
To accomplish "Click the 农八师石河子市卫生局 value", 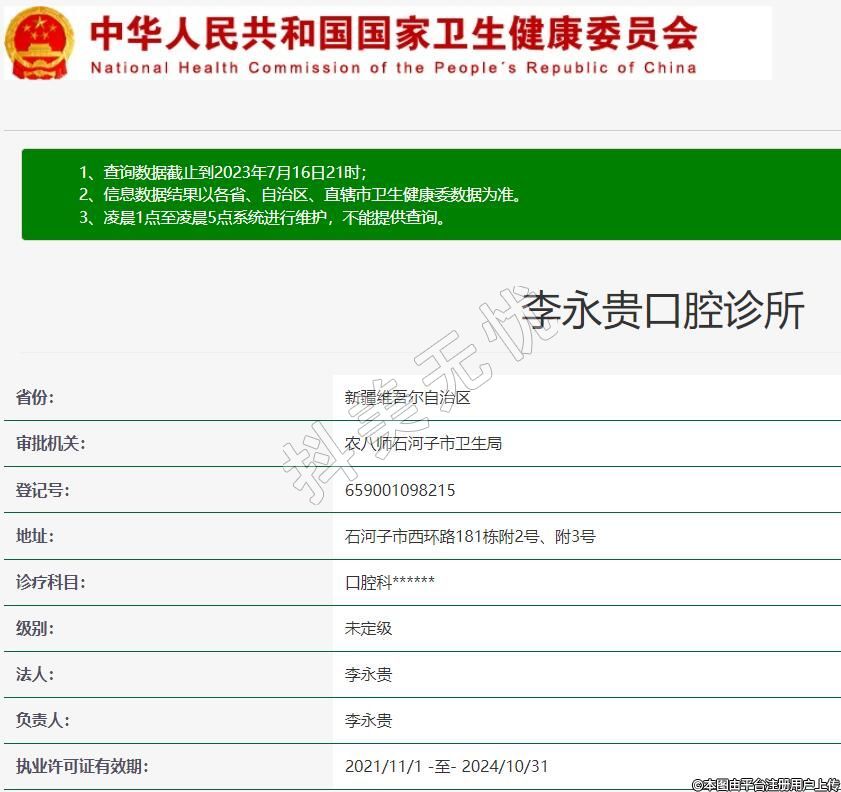I will tap(423, 443).
